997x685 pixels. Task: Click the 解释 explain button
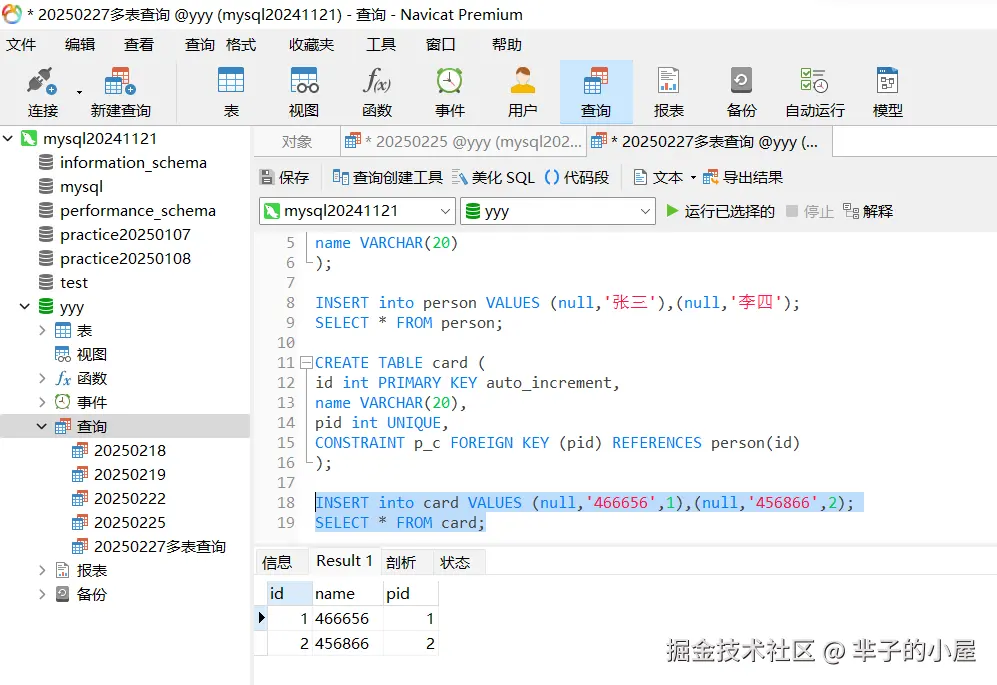click(868, 211)
